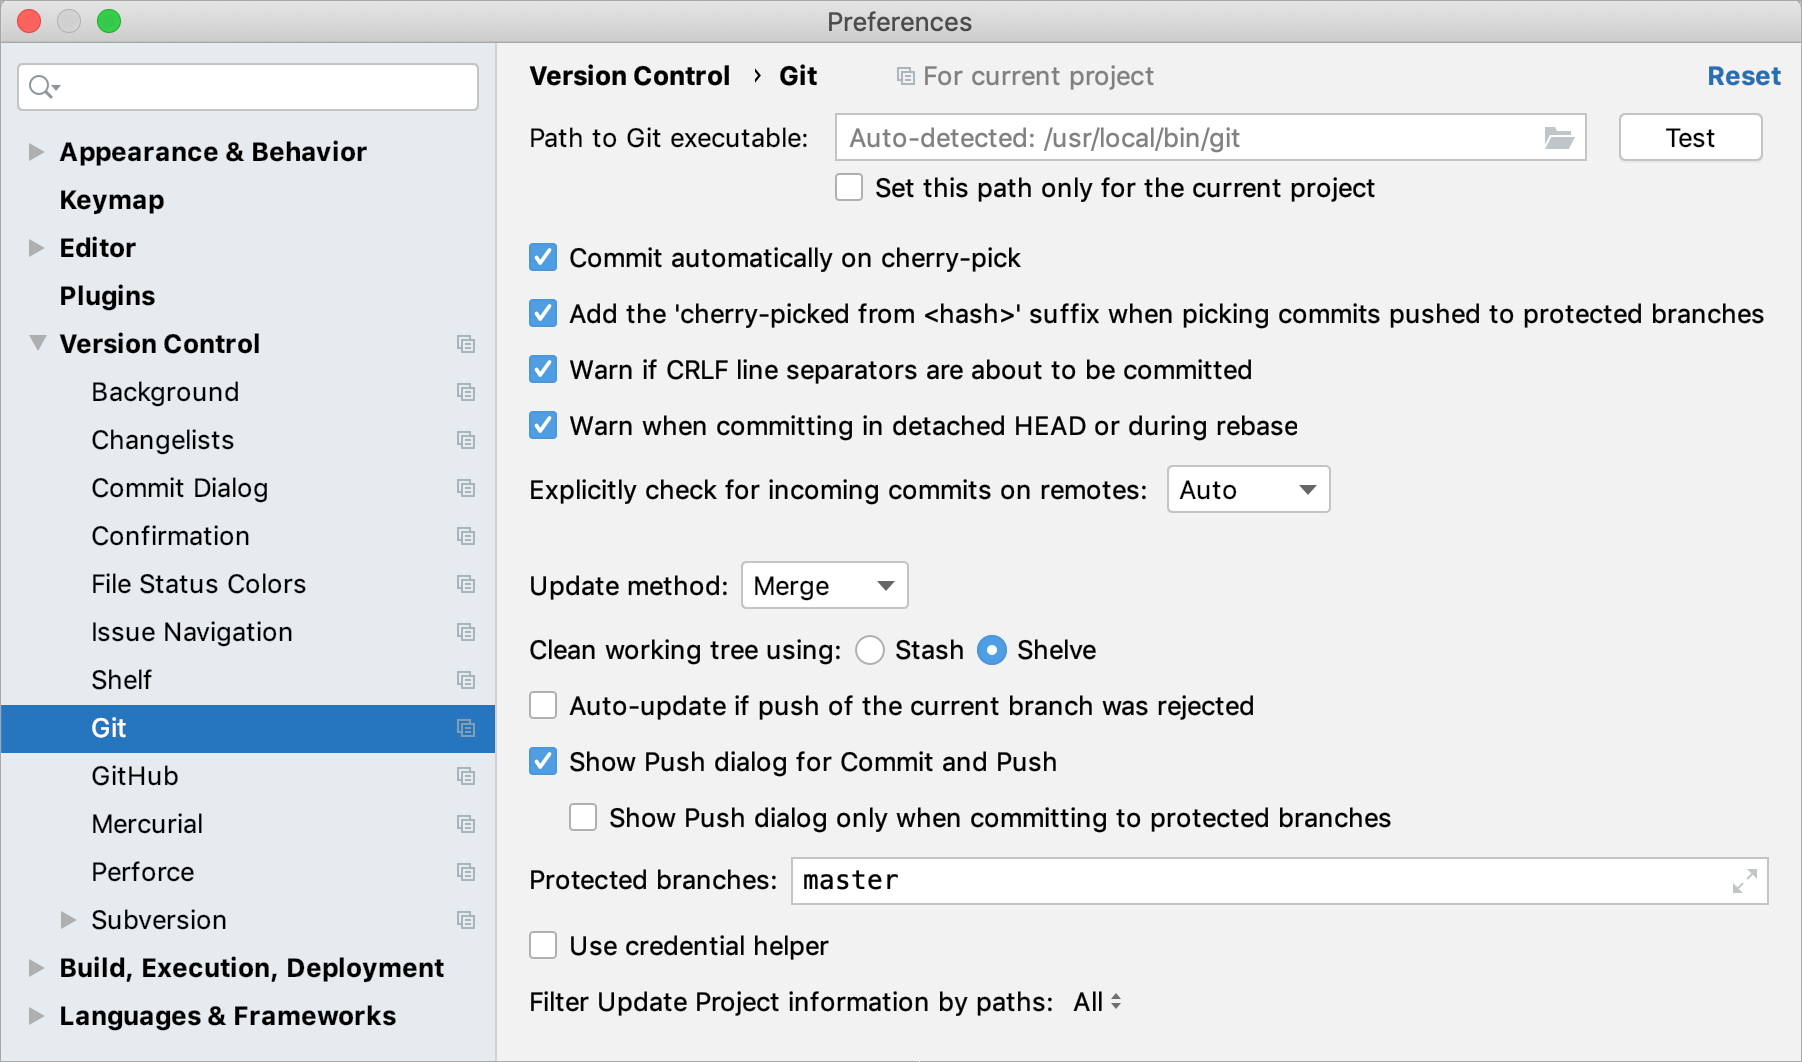The height and width of the screenshot is (1062, 1802).
Task: Click the Protected branches 'master' field
Action: (1279, 881)
